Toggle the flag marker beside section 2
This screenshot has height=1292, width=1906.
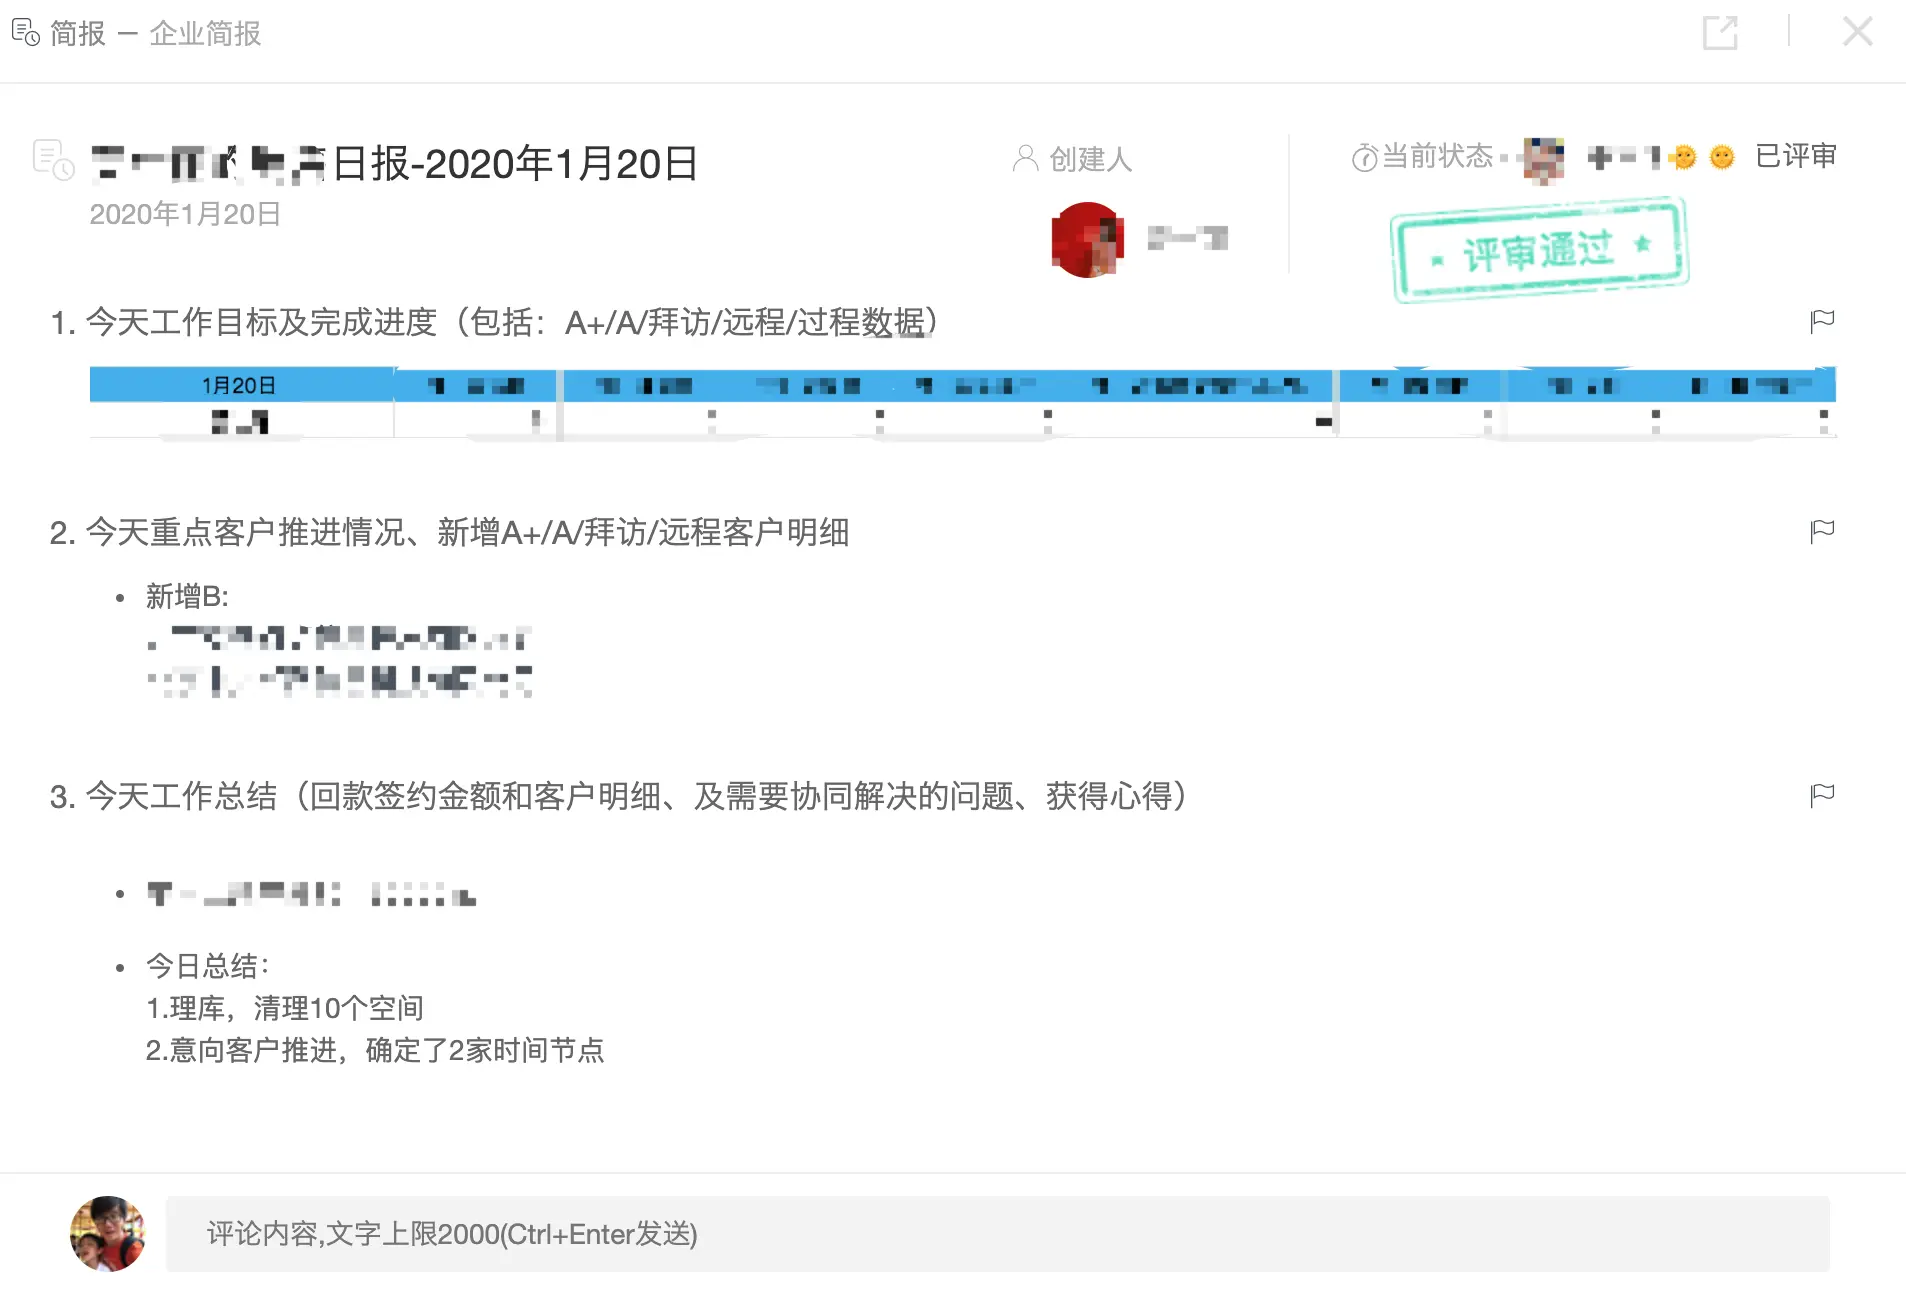pos(1823,530)
